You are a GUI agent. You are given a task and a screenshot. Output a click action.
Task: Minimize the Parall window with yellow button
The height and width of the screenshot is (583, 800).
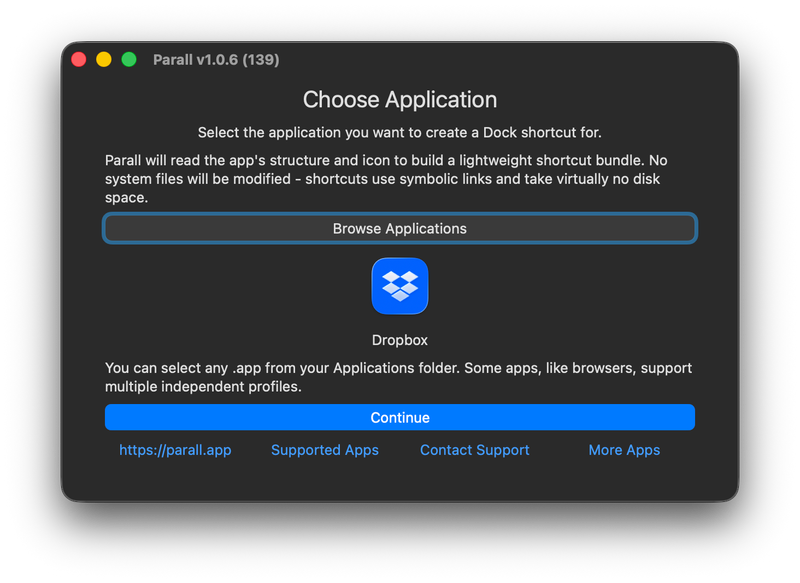coord(104,60)
